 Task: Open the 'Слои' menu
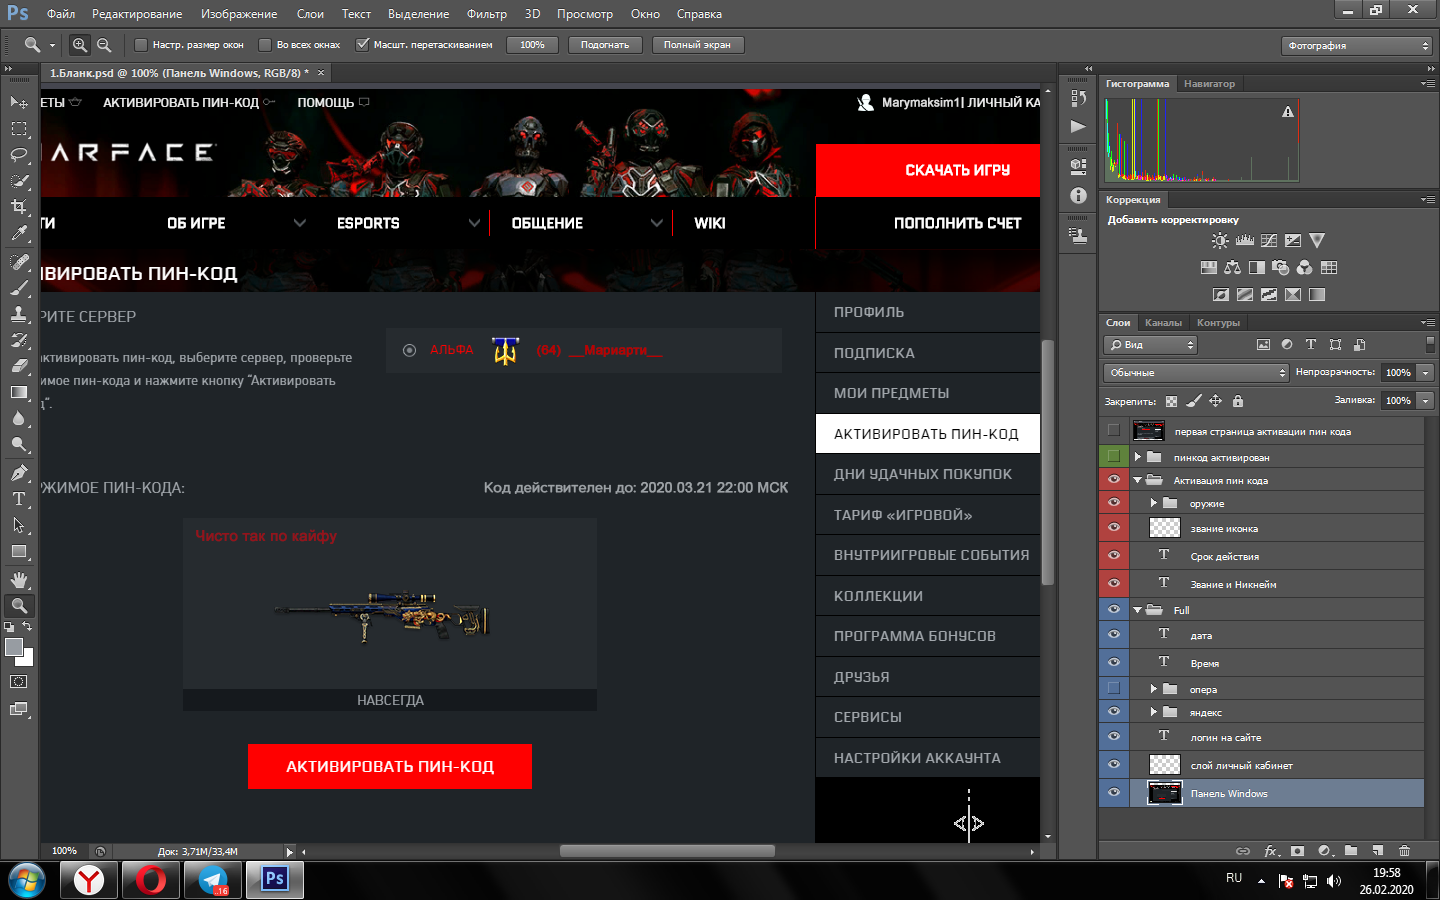coord(310,14)
